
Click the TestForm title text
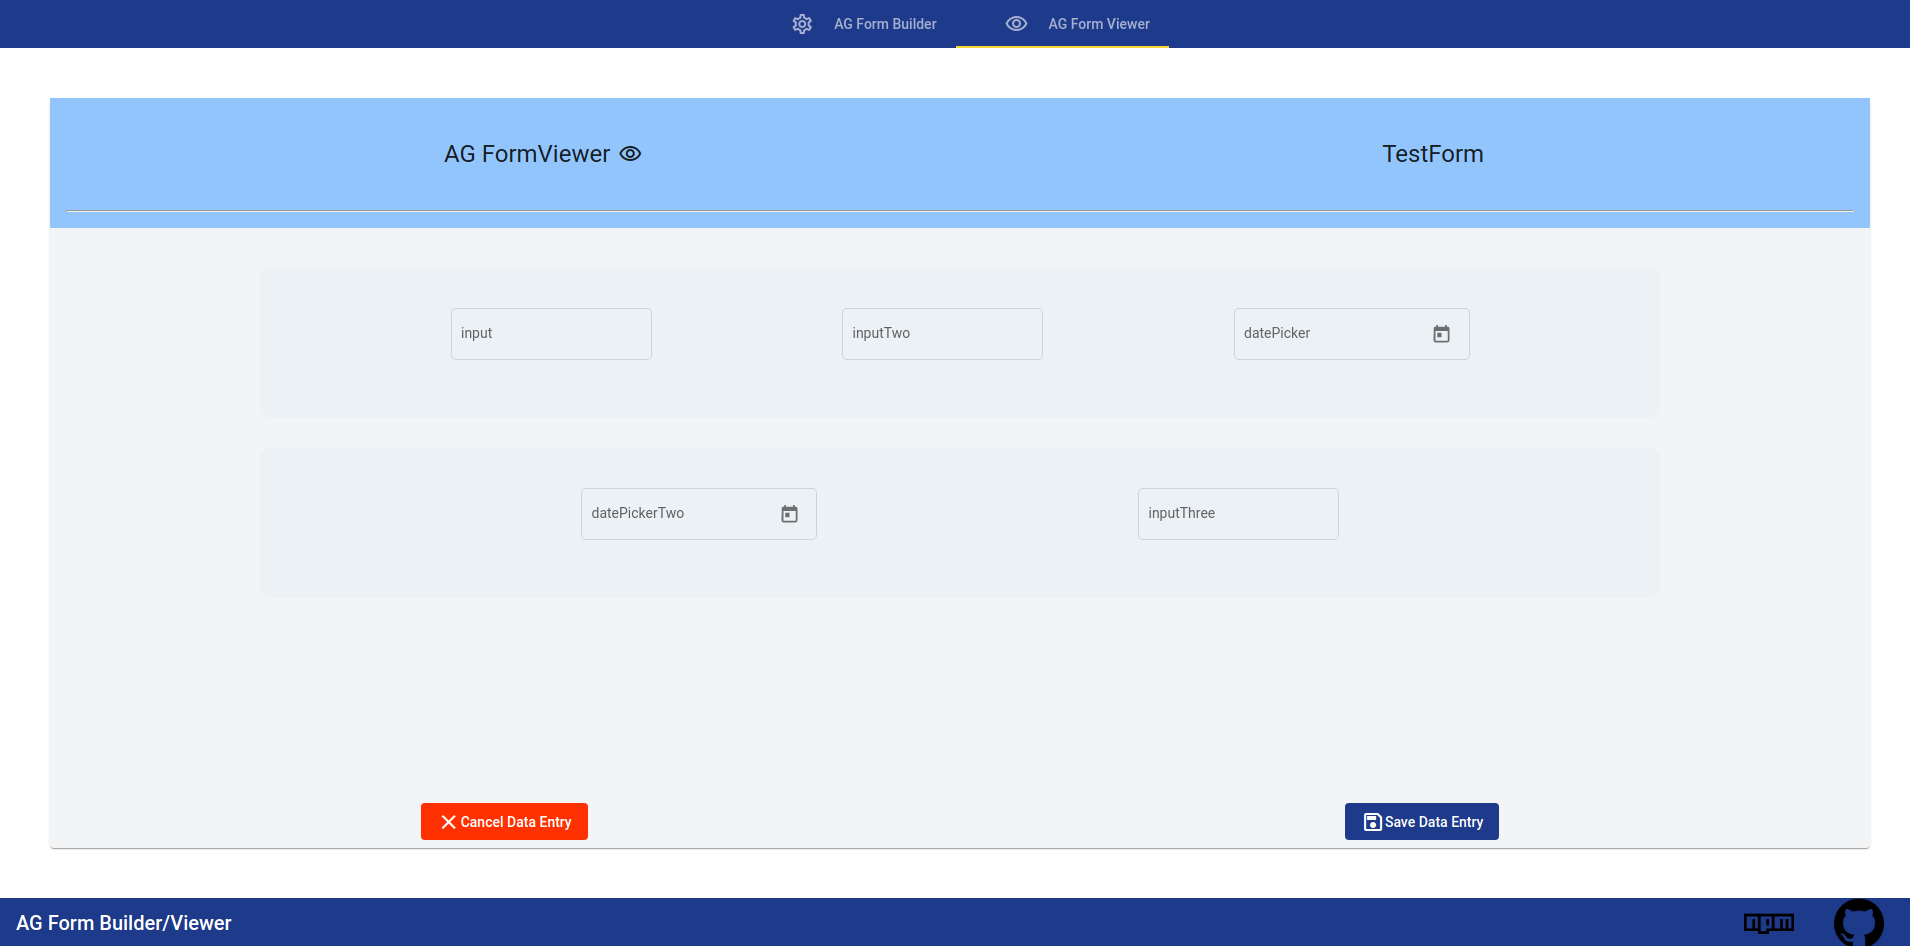click(x=1433, y=154)
